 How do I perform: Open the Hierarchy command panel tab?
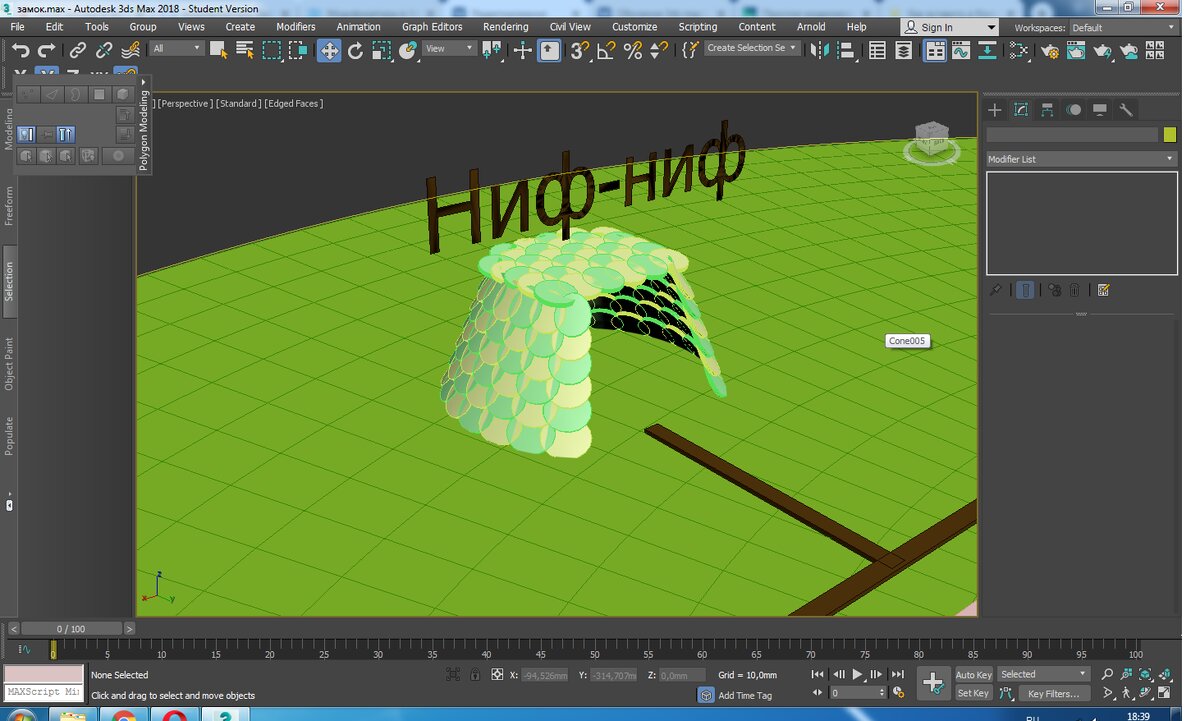[x=1047, y=110]
